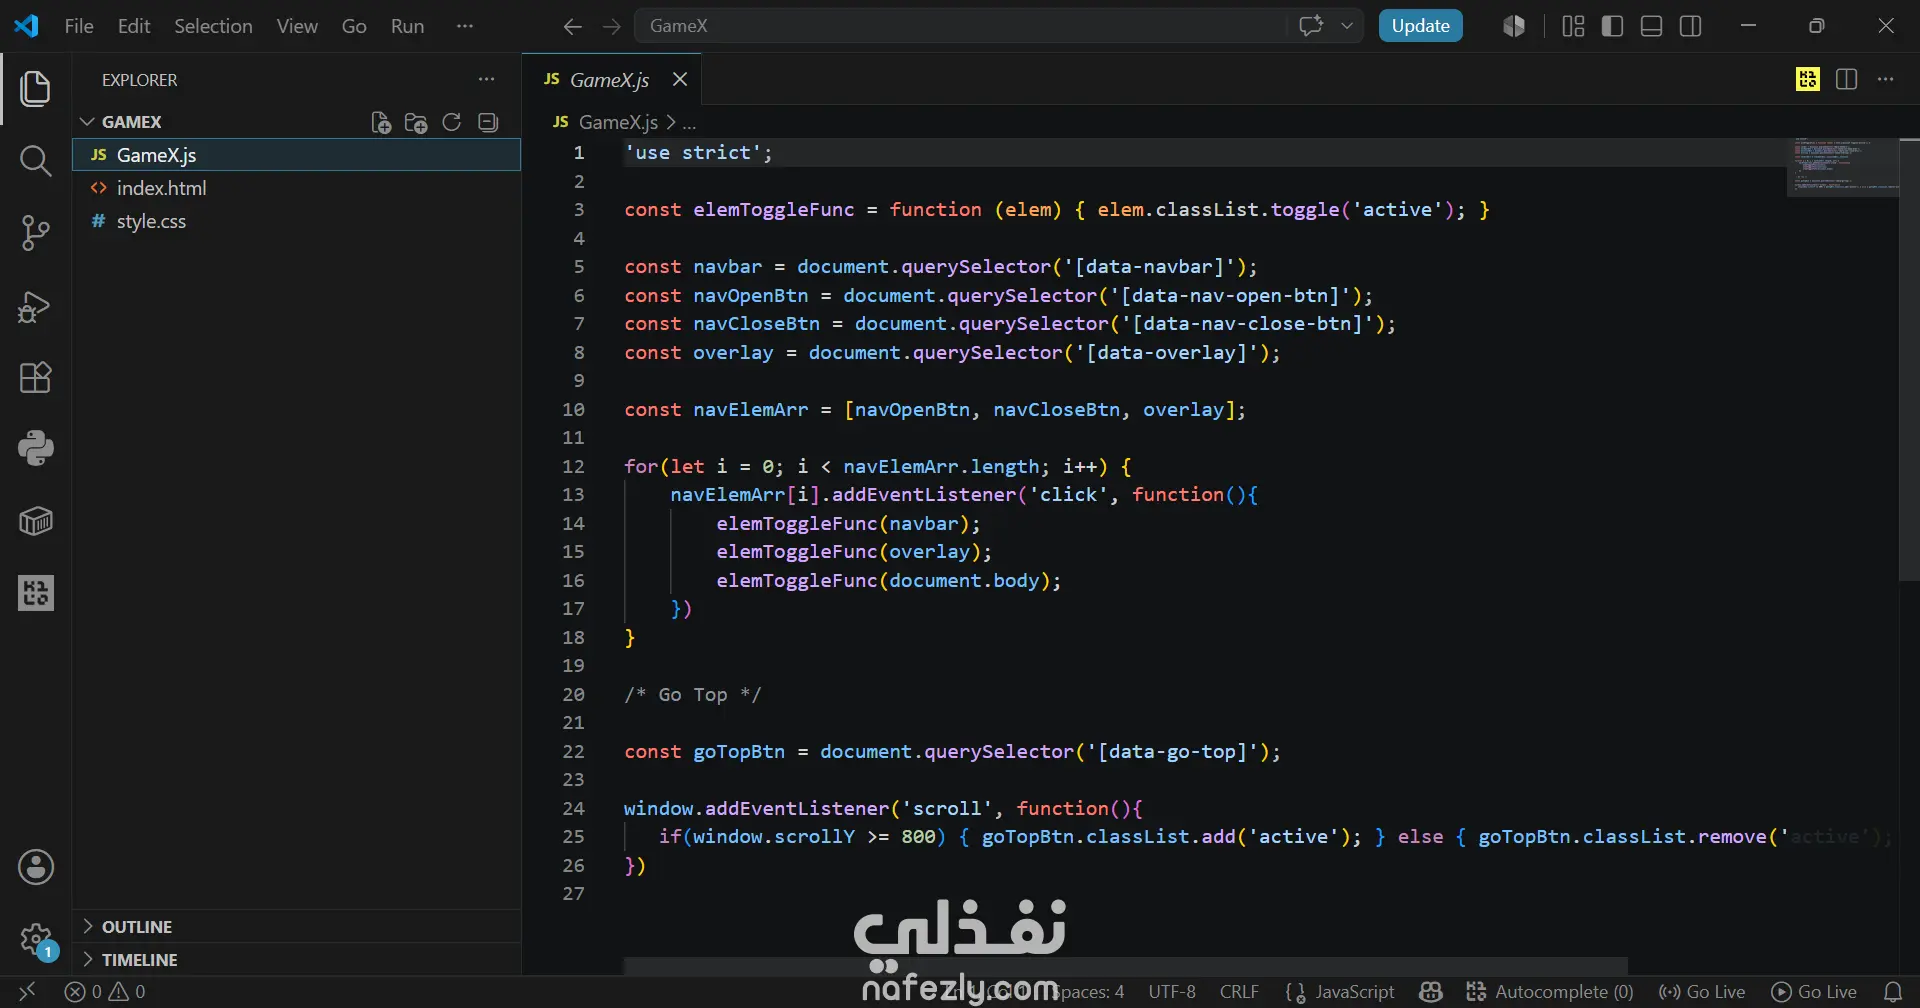Open the container box icon in activity bar
The width and height of the screenshot is (1920, 1008).
pos(36,521)
